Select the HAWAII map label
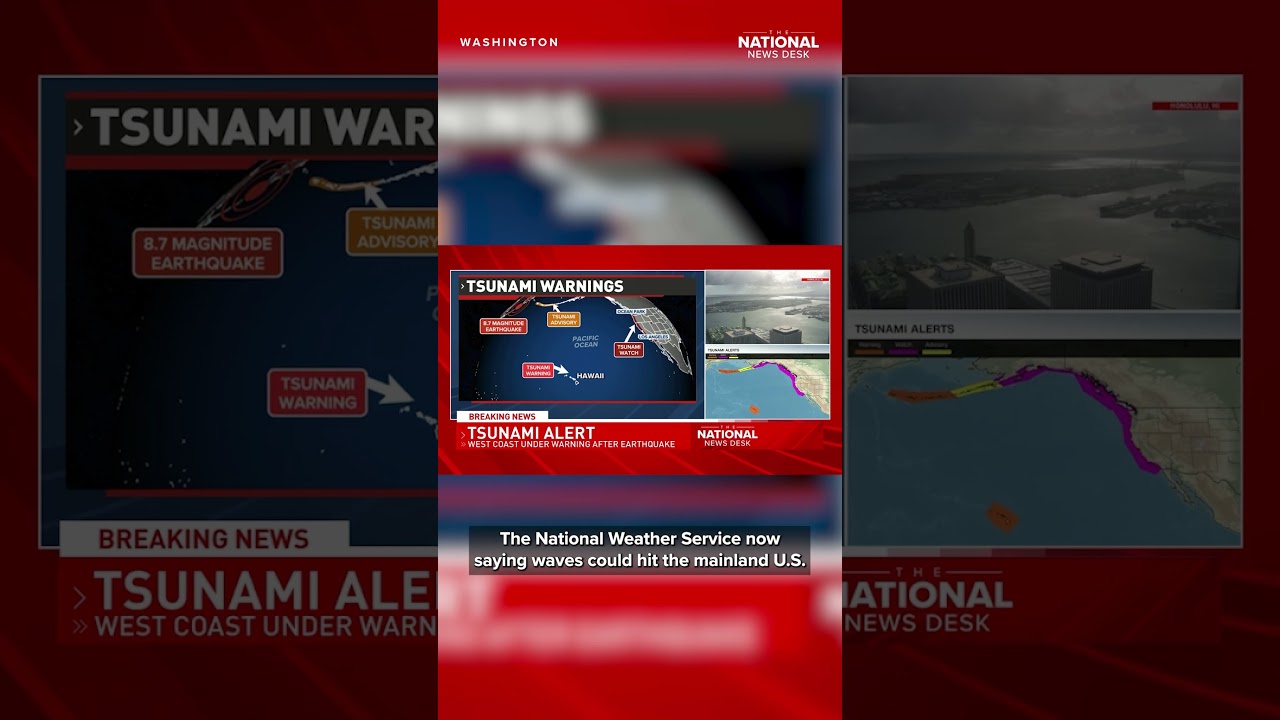The image size is (1280, 720). pos(590,376)
